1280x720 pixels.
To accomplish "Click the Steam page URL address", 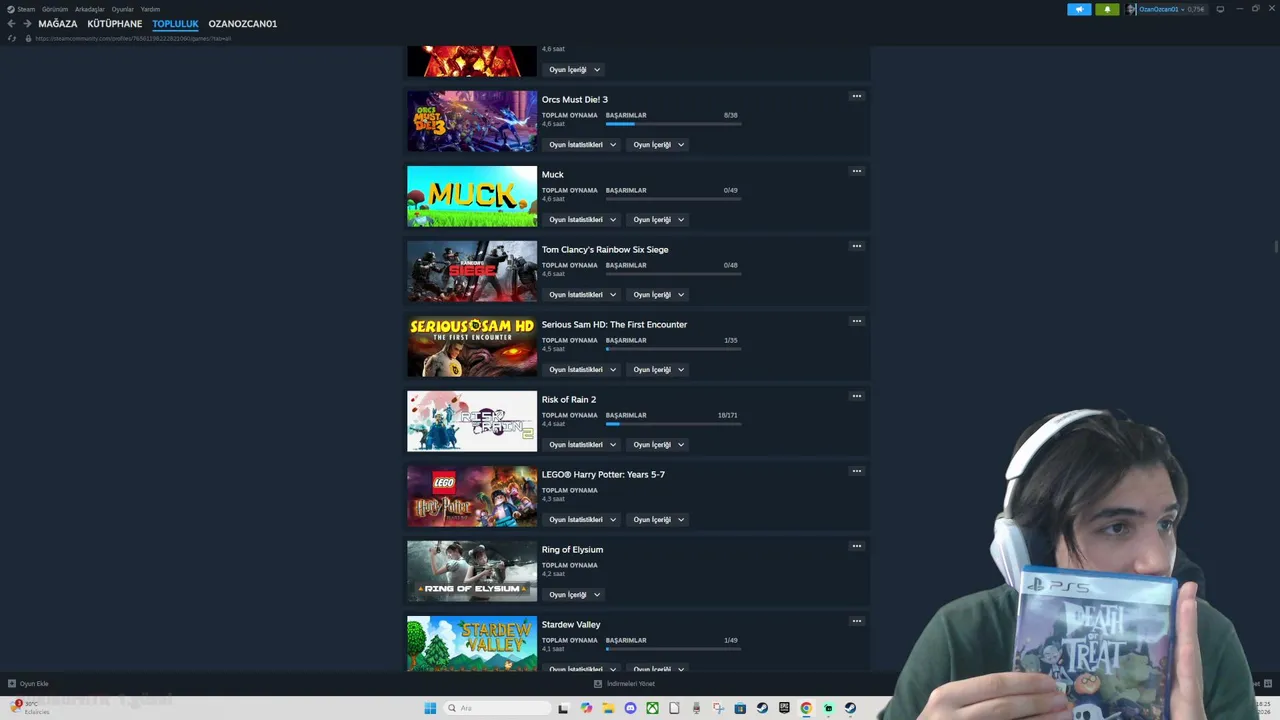I will pos(133,38).
